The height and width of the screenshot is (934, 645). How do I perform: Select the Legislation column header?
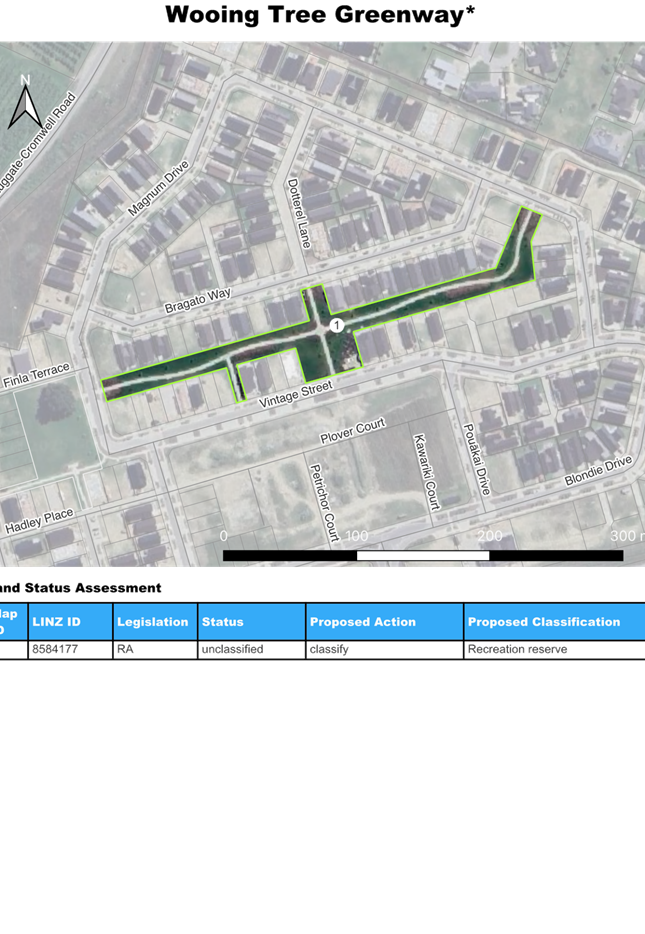click(x=154, y=622)
